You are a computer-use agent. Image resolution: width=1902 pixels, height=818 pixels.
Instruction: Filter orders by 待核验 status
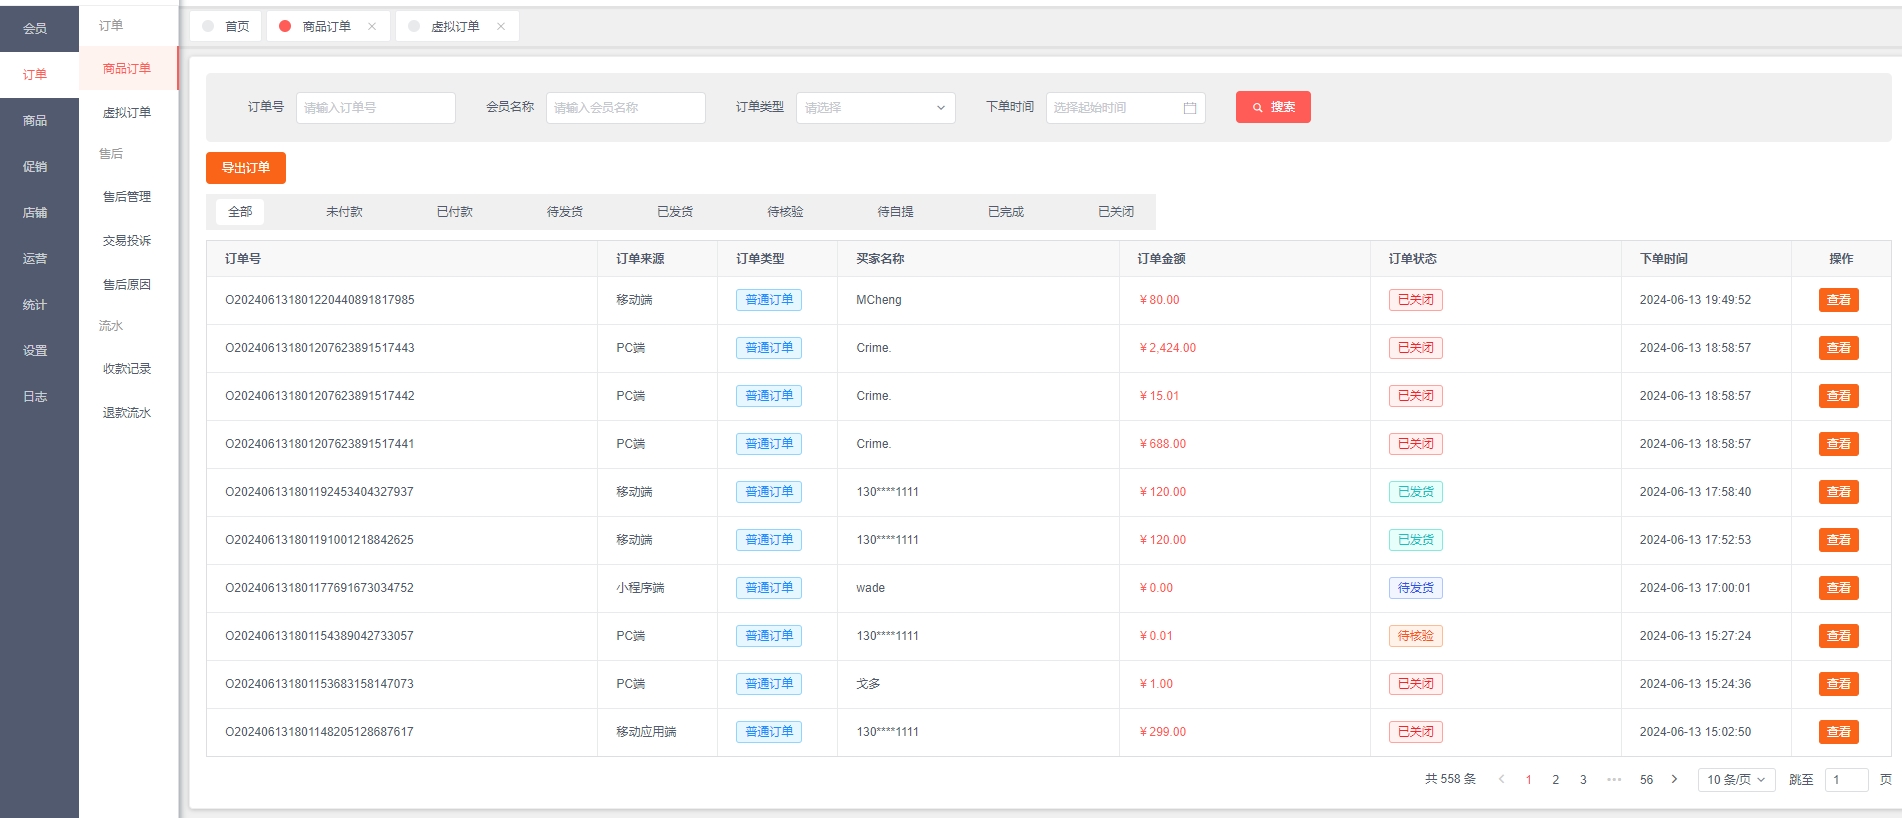click(785, 212)
